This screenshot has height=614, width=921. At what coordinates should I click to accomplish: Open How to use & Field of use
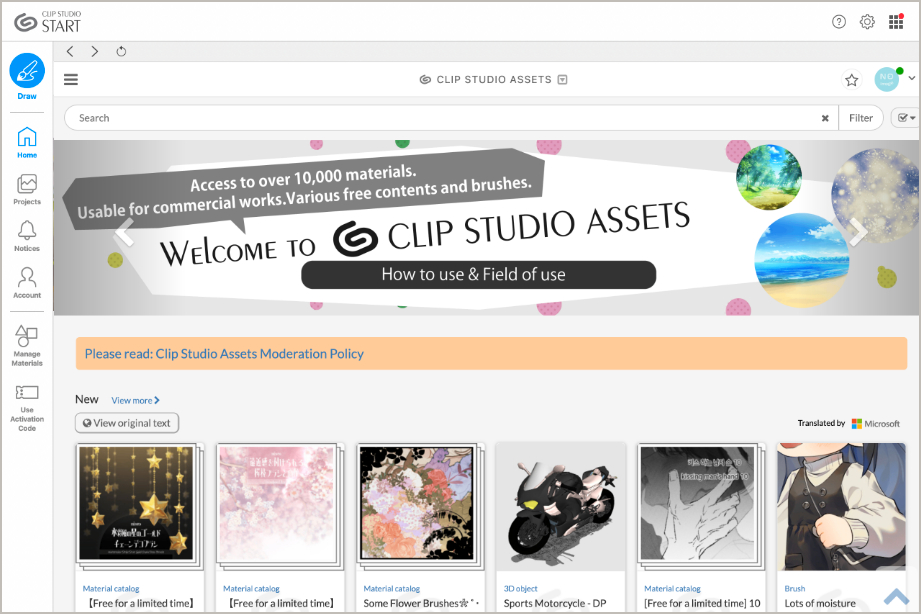pos(478,274)
